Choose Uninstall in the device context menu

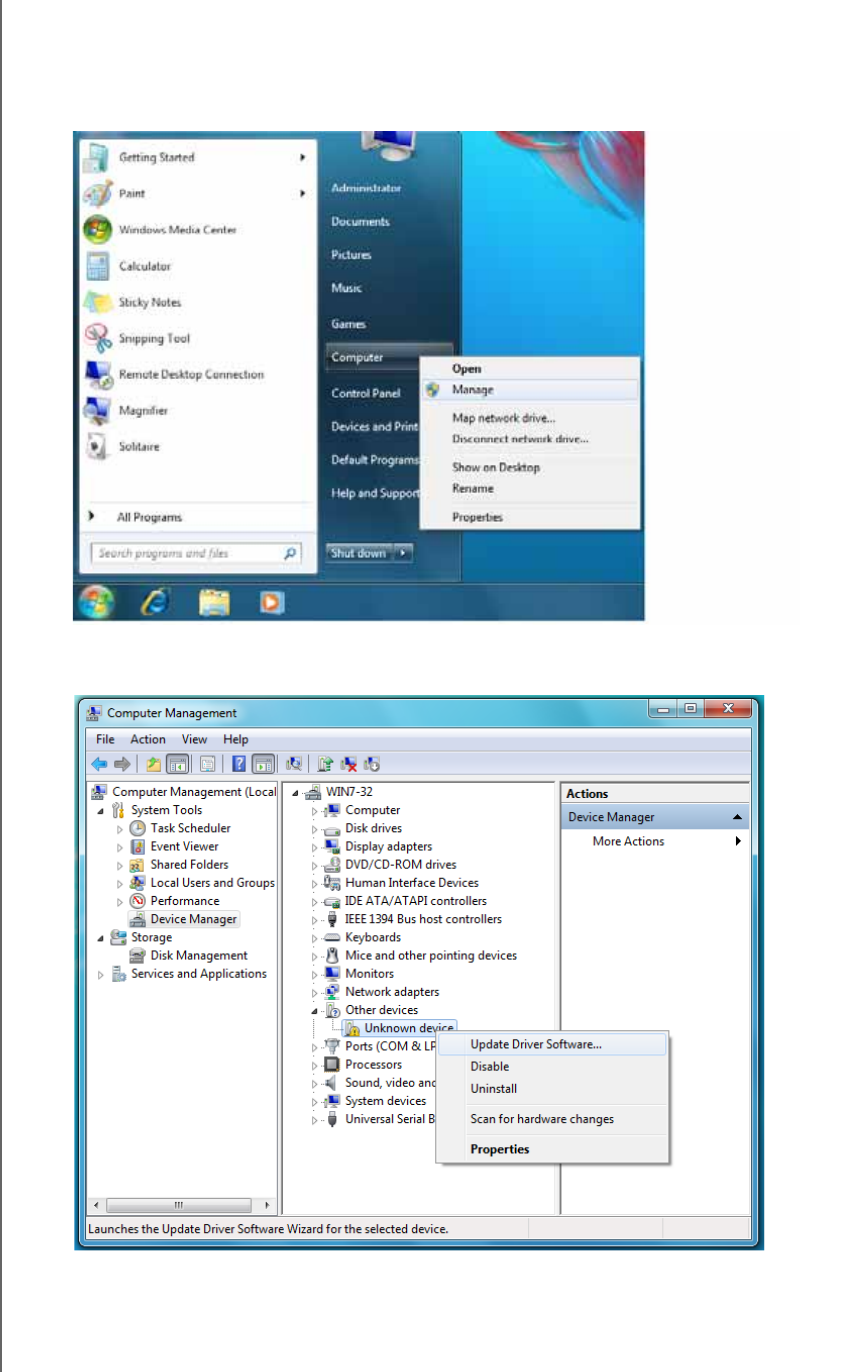tap(552, 1088)
